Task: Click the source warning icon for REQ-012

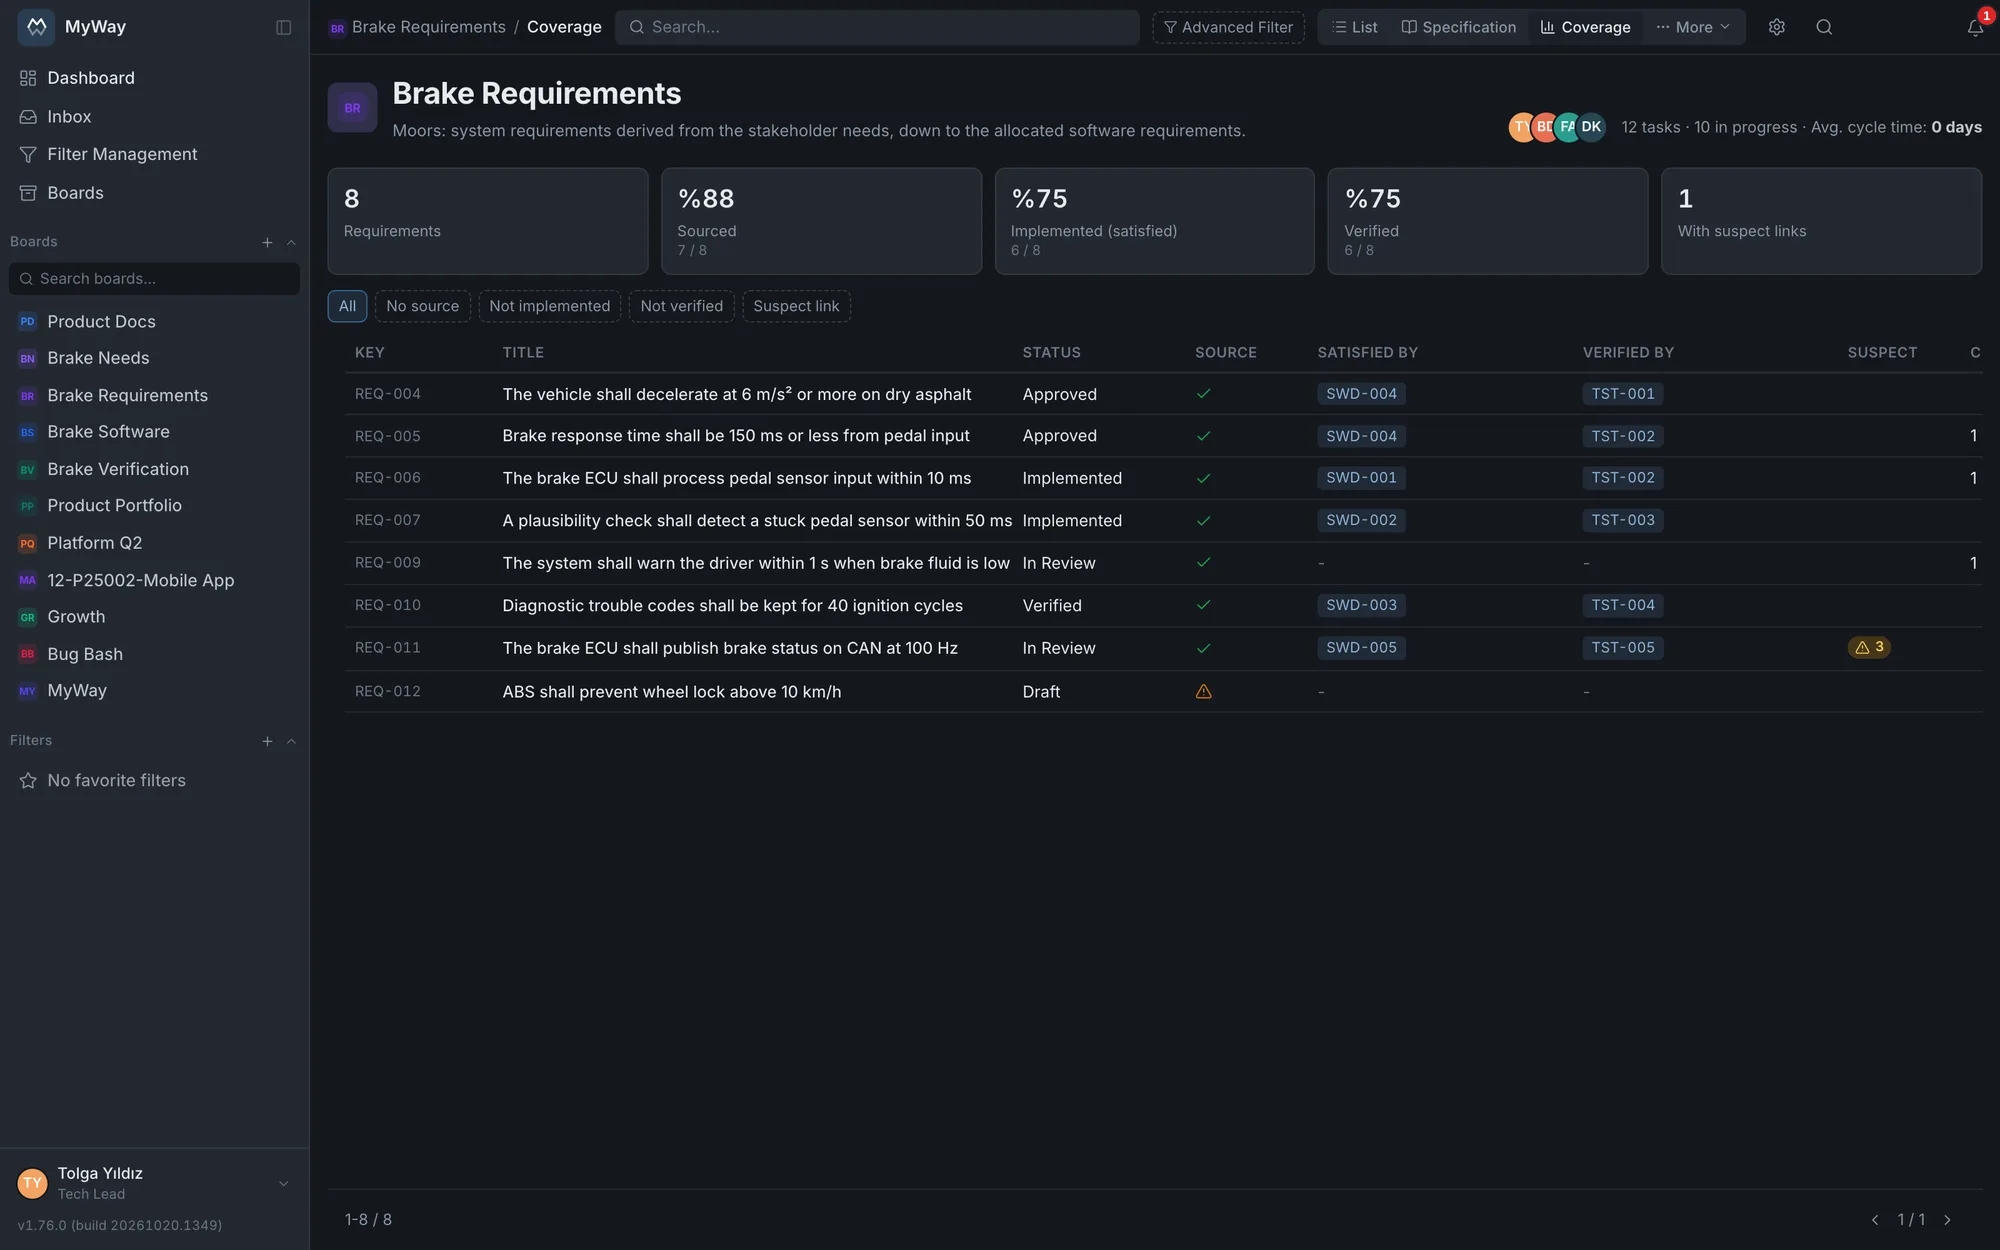Action: tap(1204, 691)
